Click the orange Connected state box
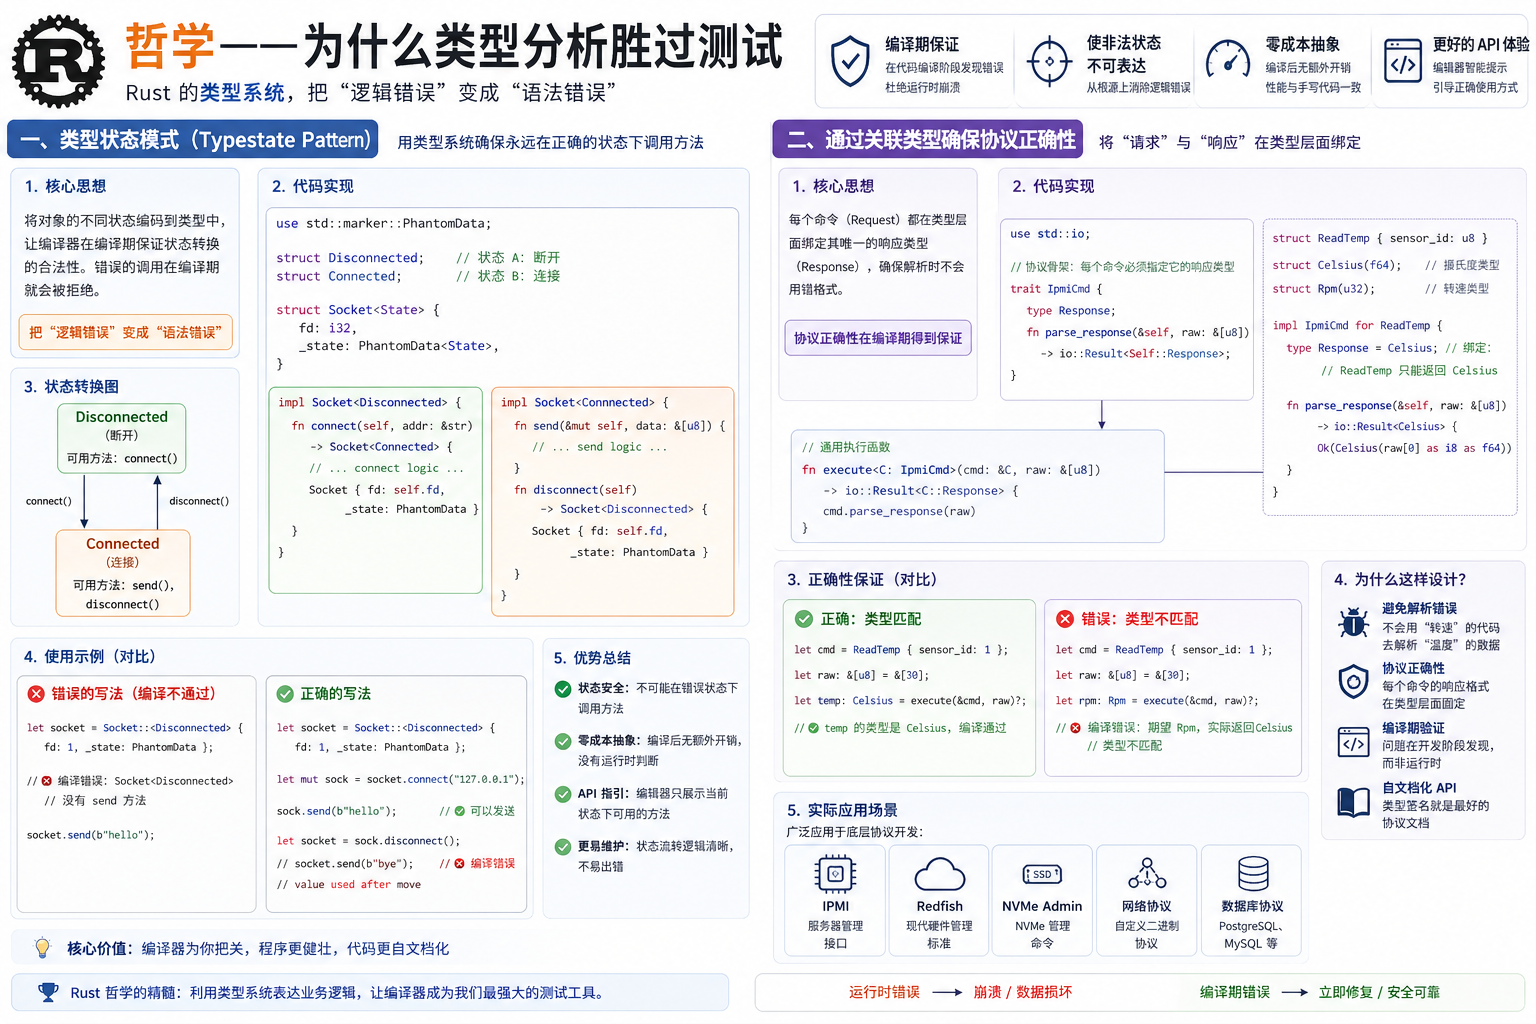Screen dimensions: 1536x1024 point(122,573)
